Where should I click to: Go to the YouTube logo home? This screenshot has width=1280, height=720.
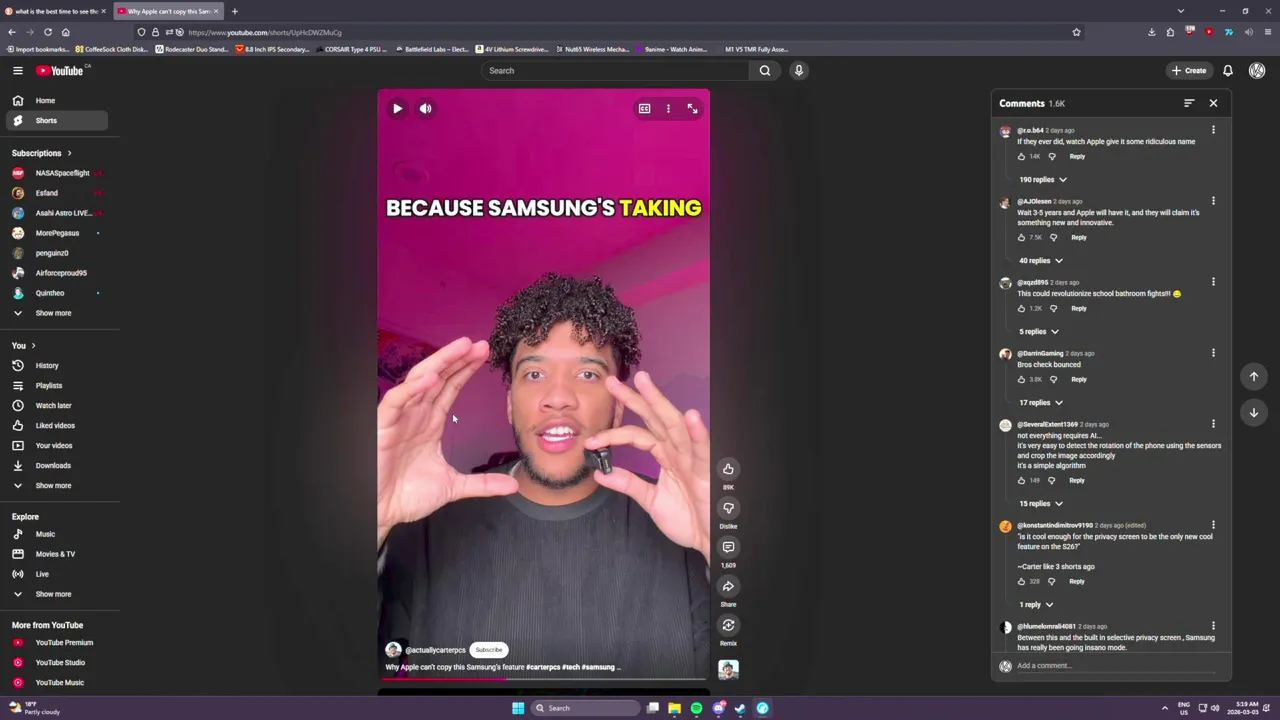click(x=61, y=70)
